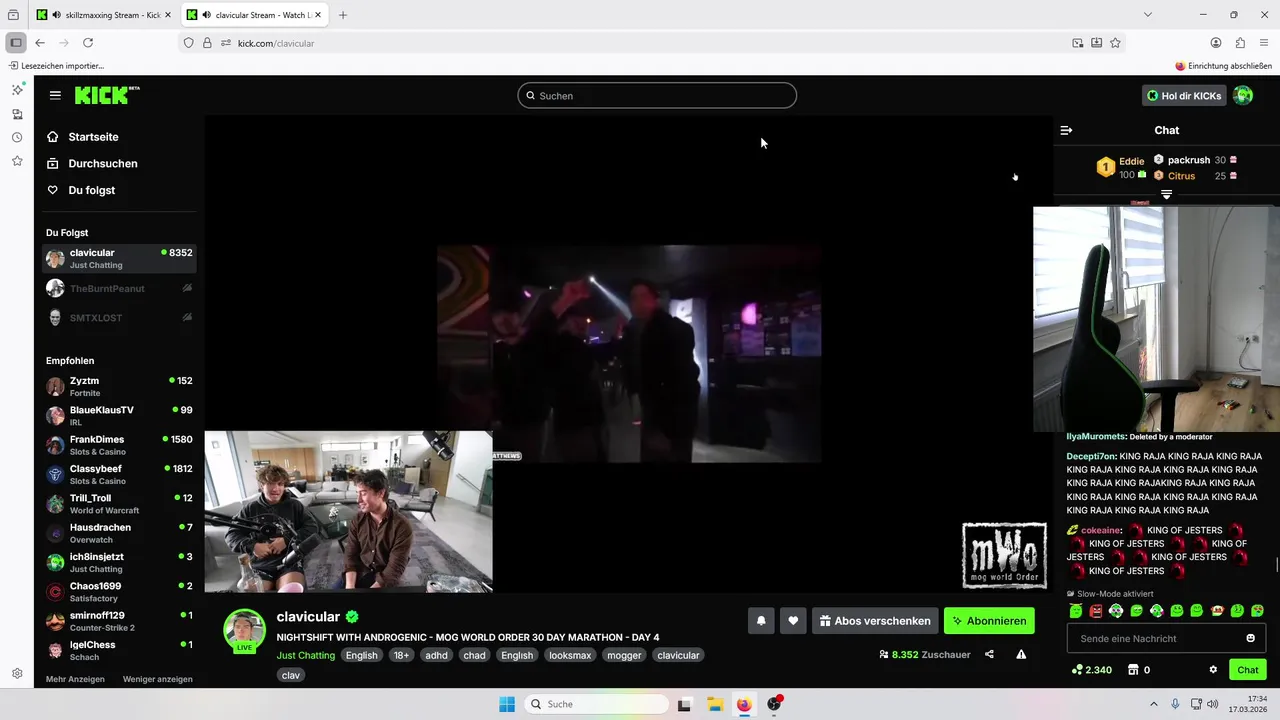Click the green Chat send button
1280x720 pixels.
[x=1248, y=670]
